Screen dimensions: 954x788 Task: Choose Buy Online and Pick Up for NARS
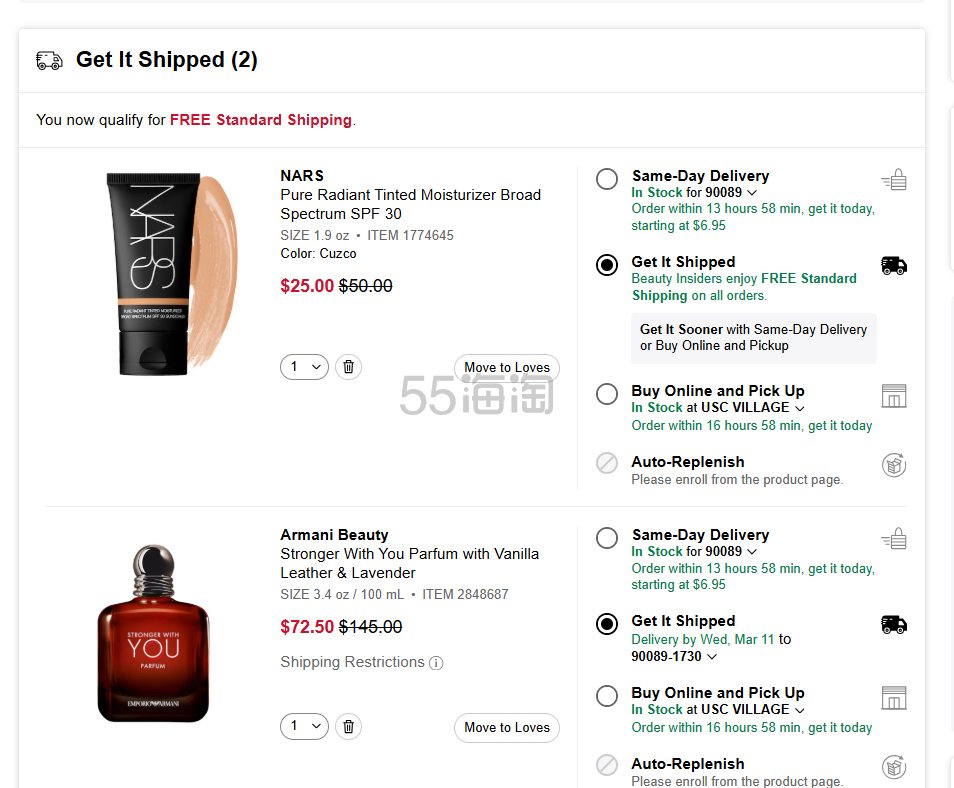tap(607, 394)
